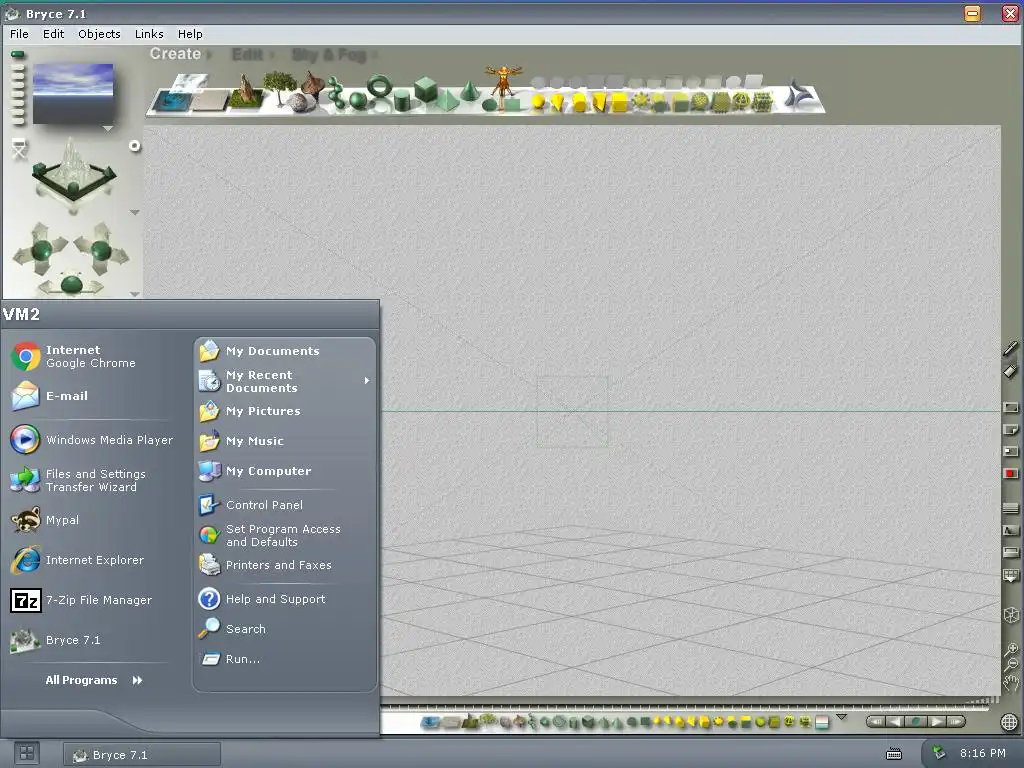Image resolution: width=1024 pixels, height=768 pixels.
Task: Click the paint bucket icon on right edge
Action: pyautogui.click(x=1010, y=372)
